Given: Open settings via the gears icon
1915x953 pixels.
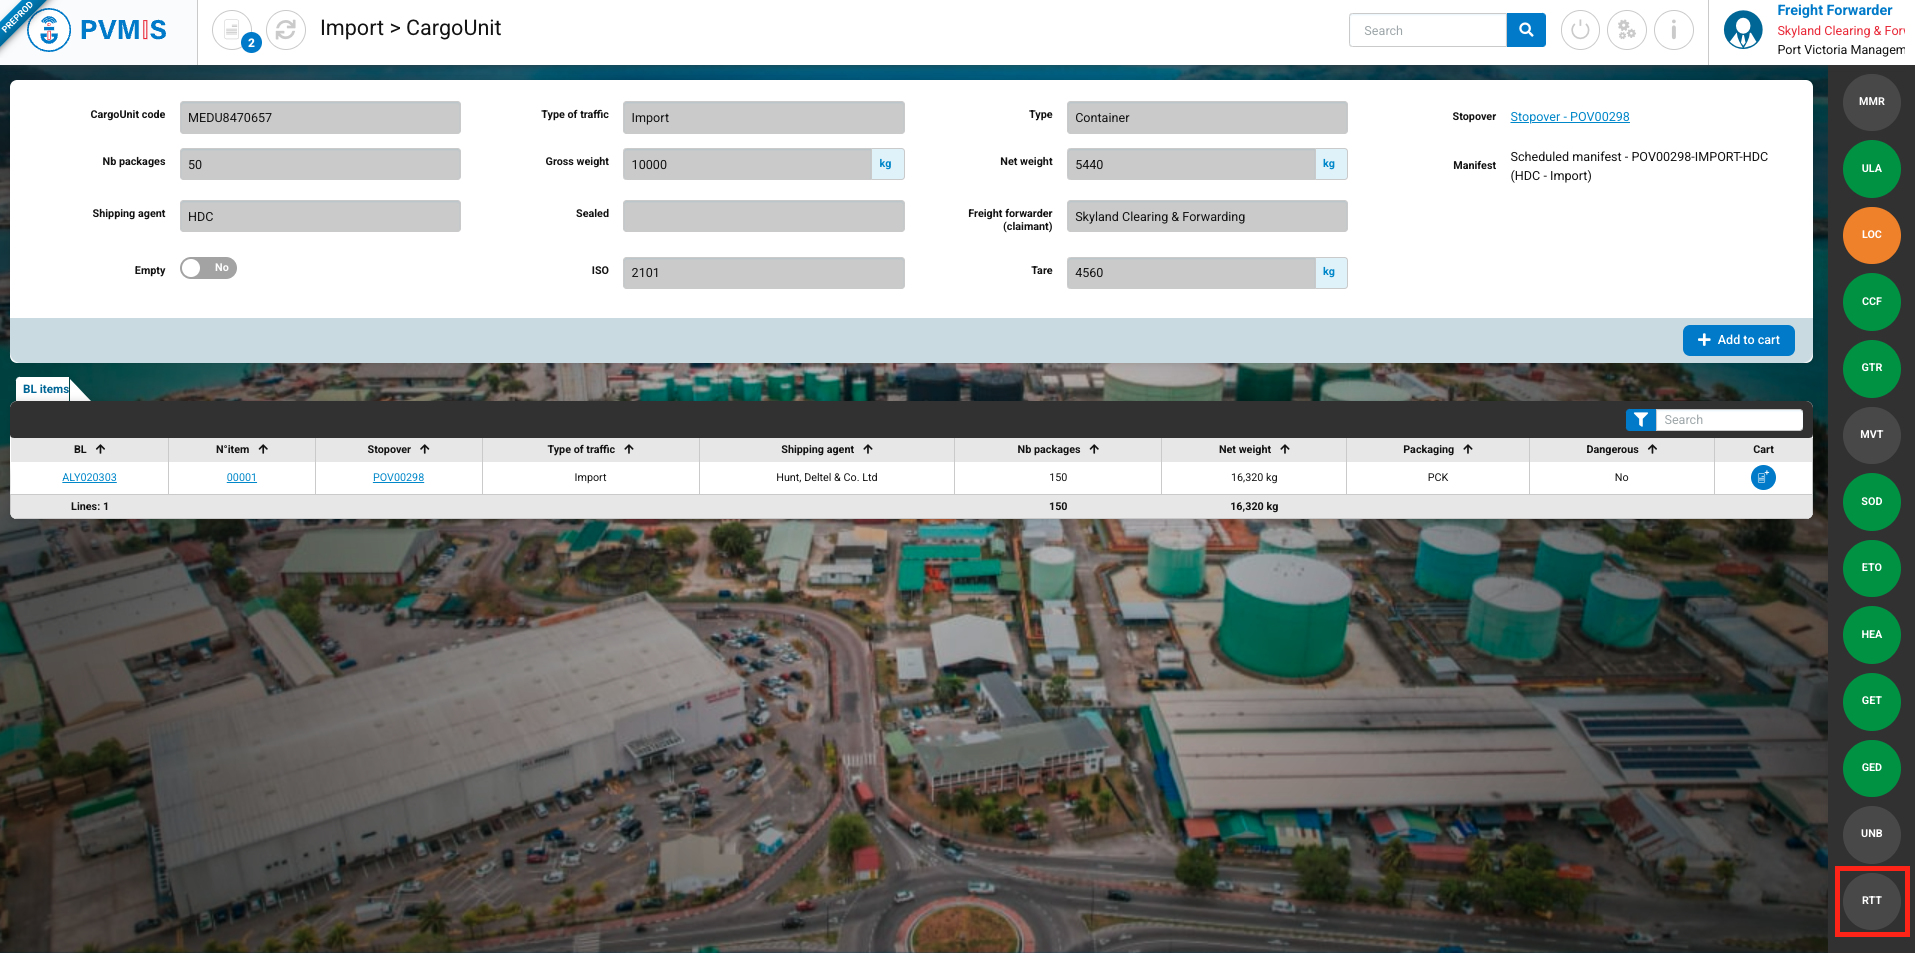Looking at the screenshot, I should (1626, 30).
